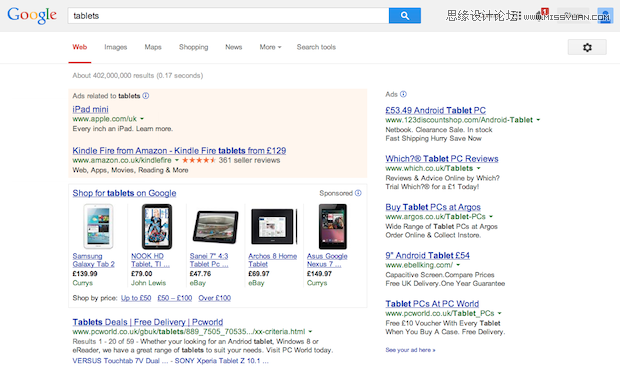
Task: Expand dropdown arrow beside www.amazon.co.uk/kindlefire
Action: [x=177, y=160]
